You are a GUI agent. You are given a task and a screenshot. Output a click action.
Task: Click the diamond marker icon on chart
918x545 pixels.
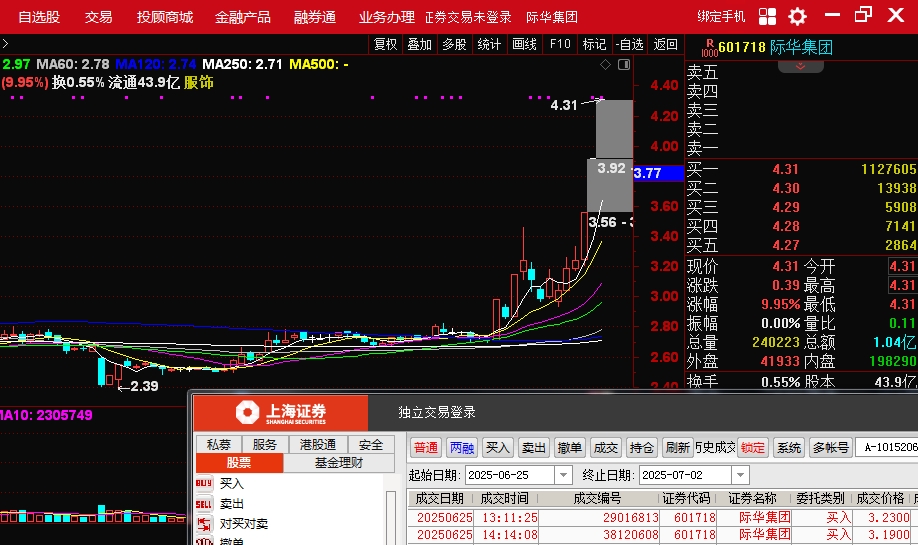(605, 64)
